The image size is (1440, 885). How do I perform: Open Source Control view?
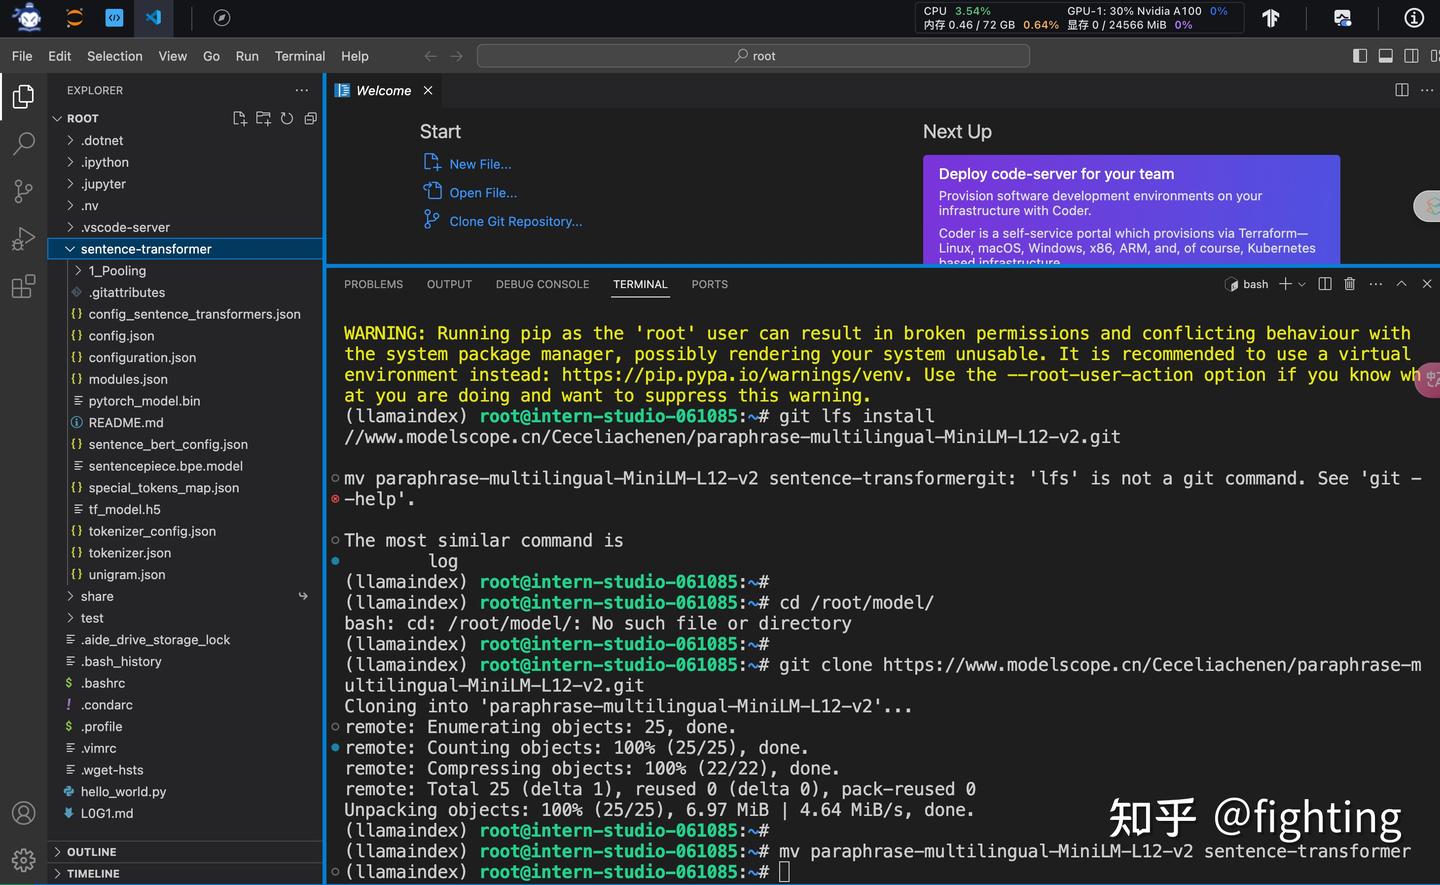point(23,191)
